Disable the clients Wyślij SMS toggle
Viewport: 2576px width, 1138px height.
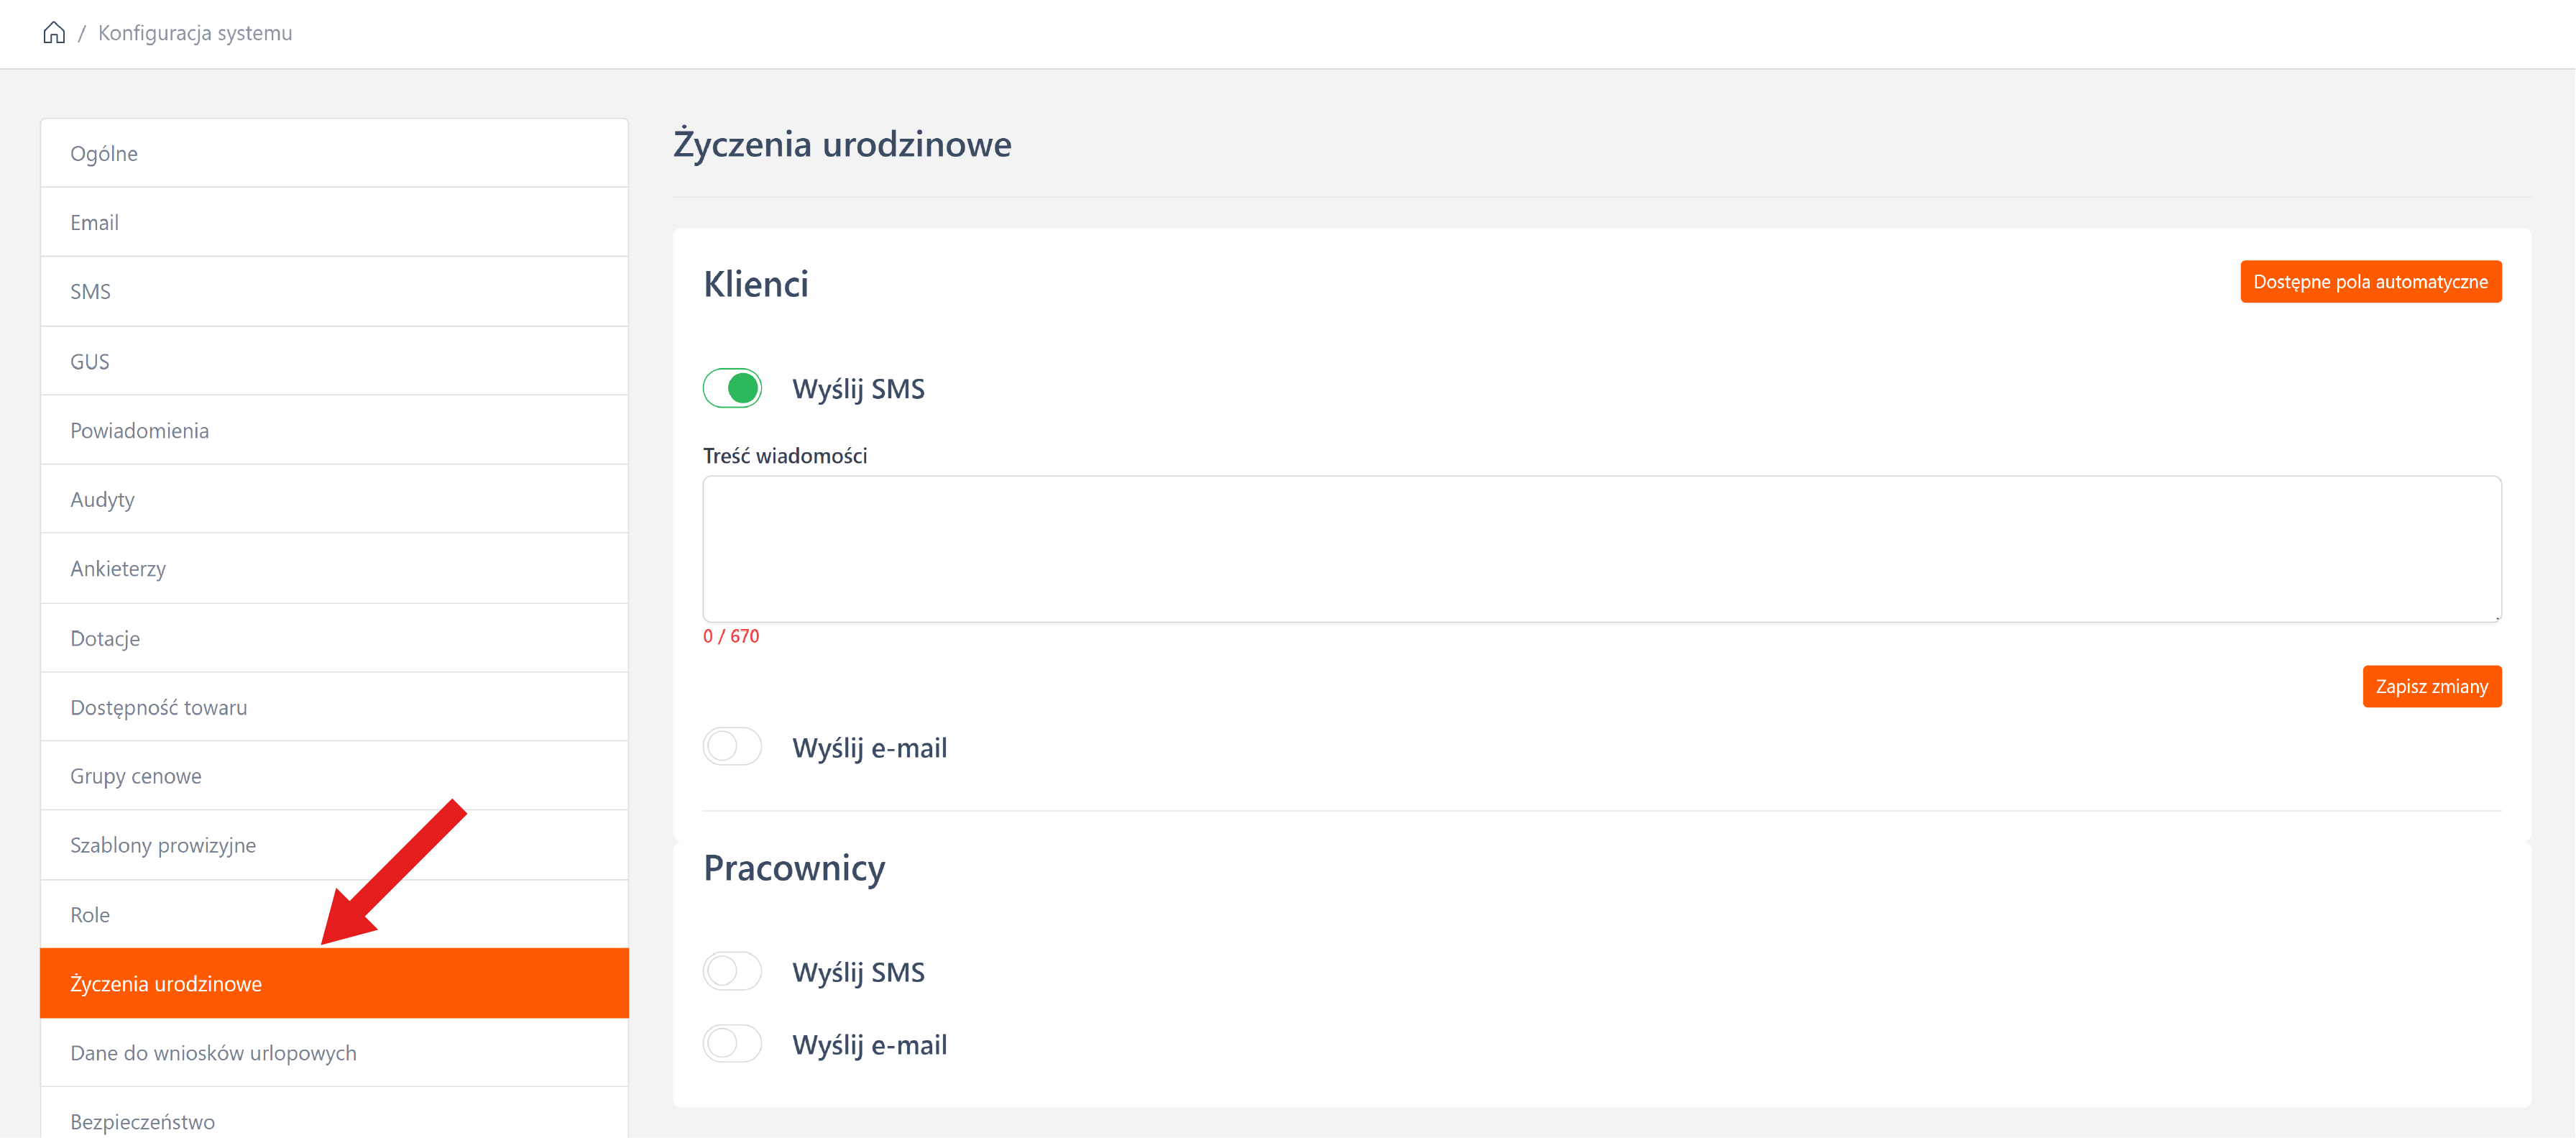tap(732, 388)
